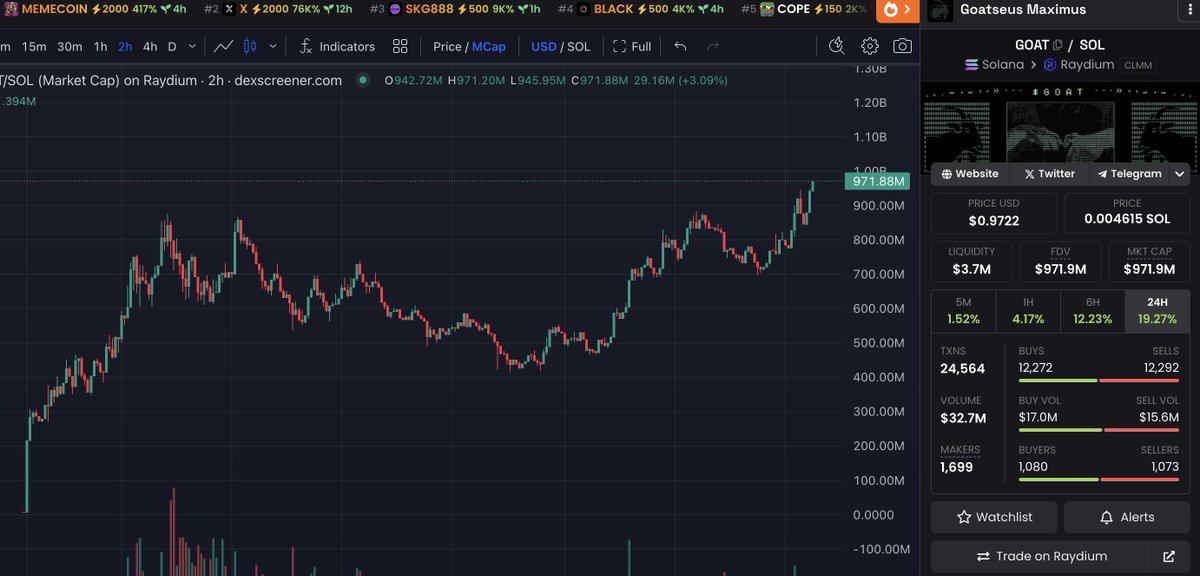1200x576 pixels.
Task: Click the orange trending flame button
Action: (x=897, y=10)
